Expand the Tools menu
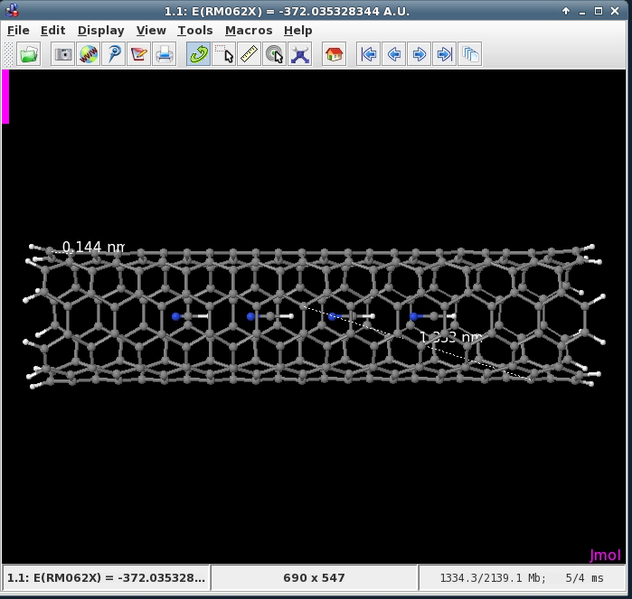The height and width of the screenshot is (599, 632). (x=195, y=30)
